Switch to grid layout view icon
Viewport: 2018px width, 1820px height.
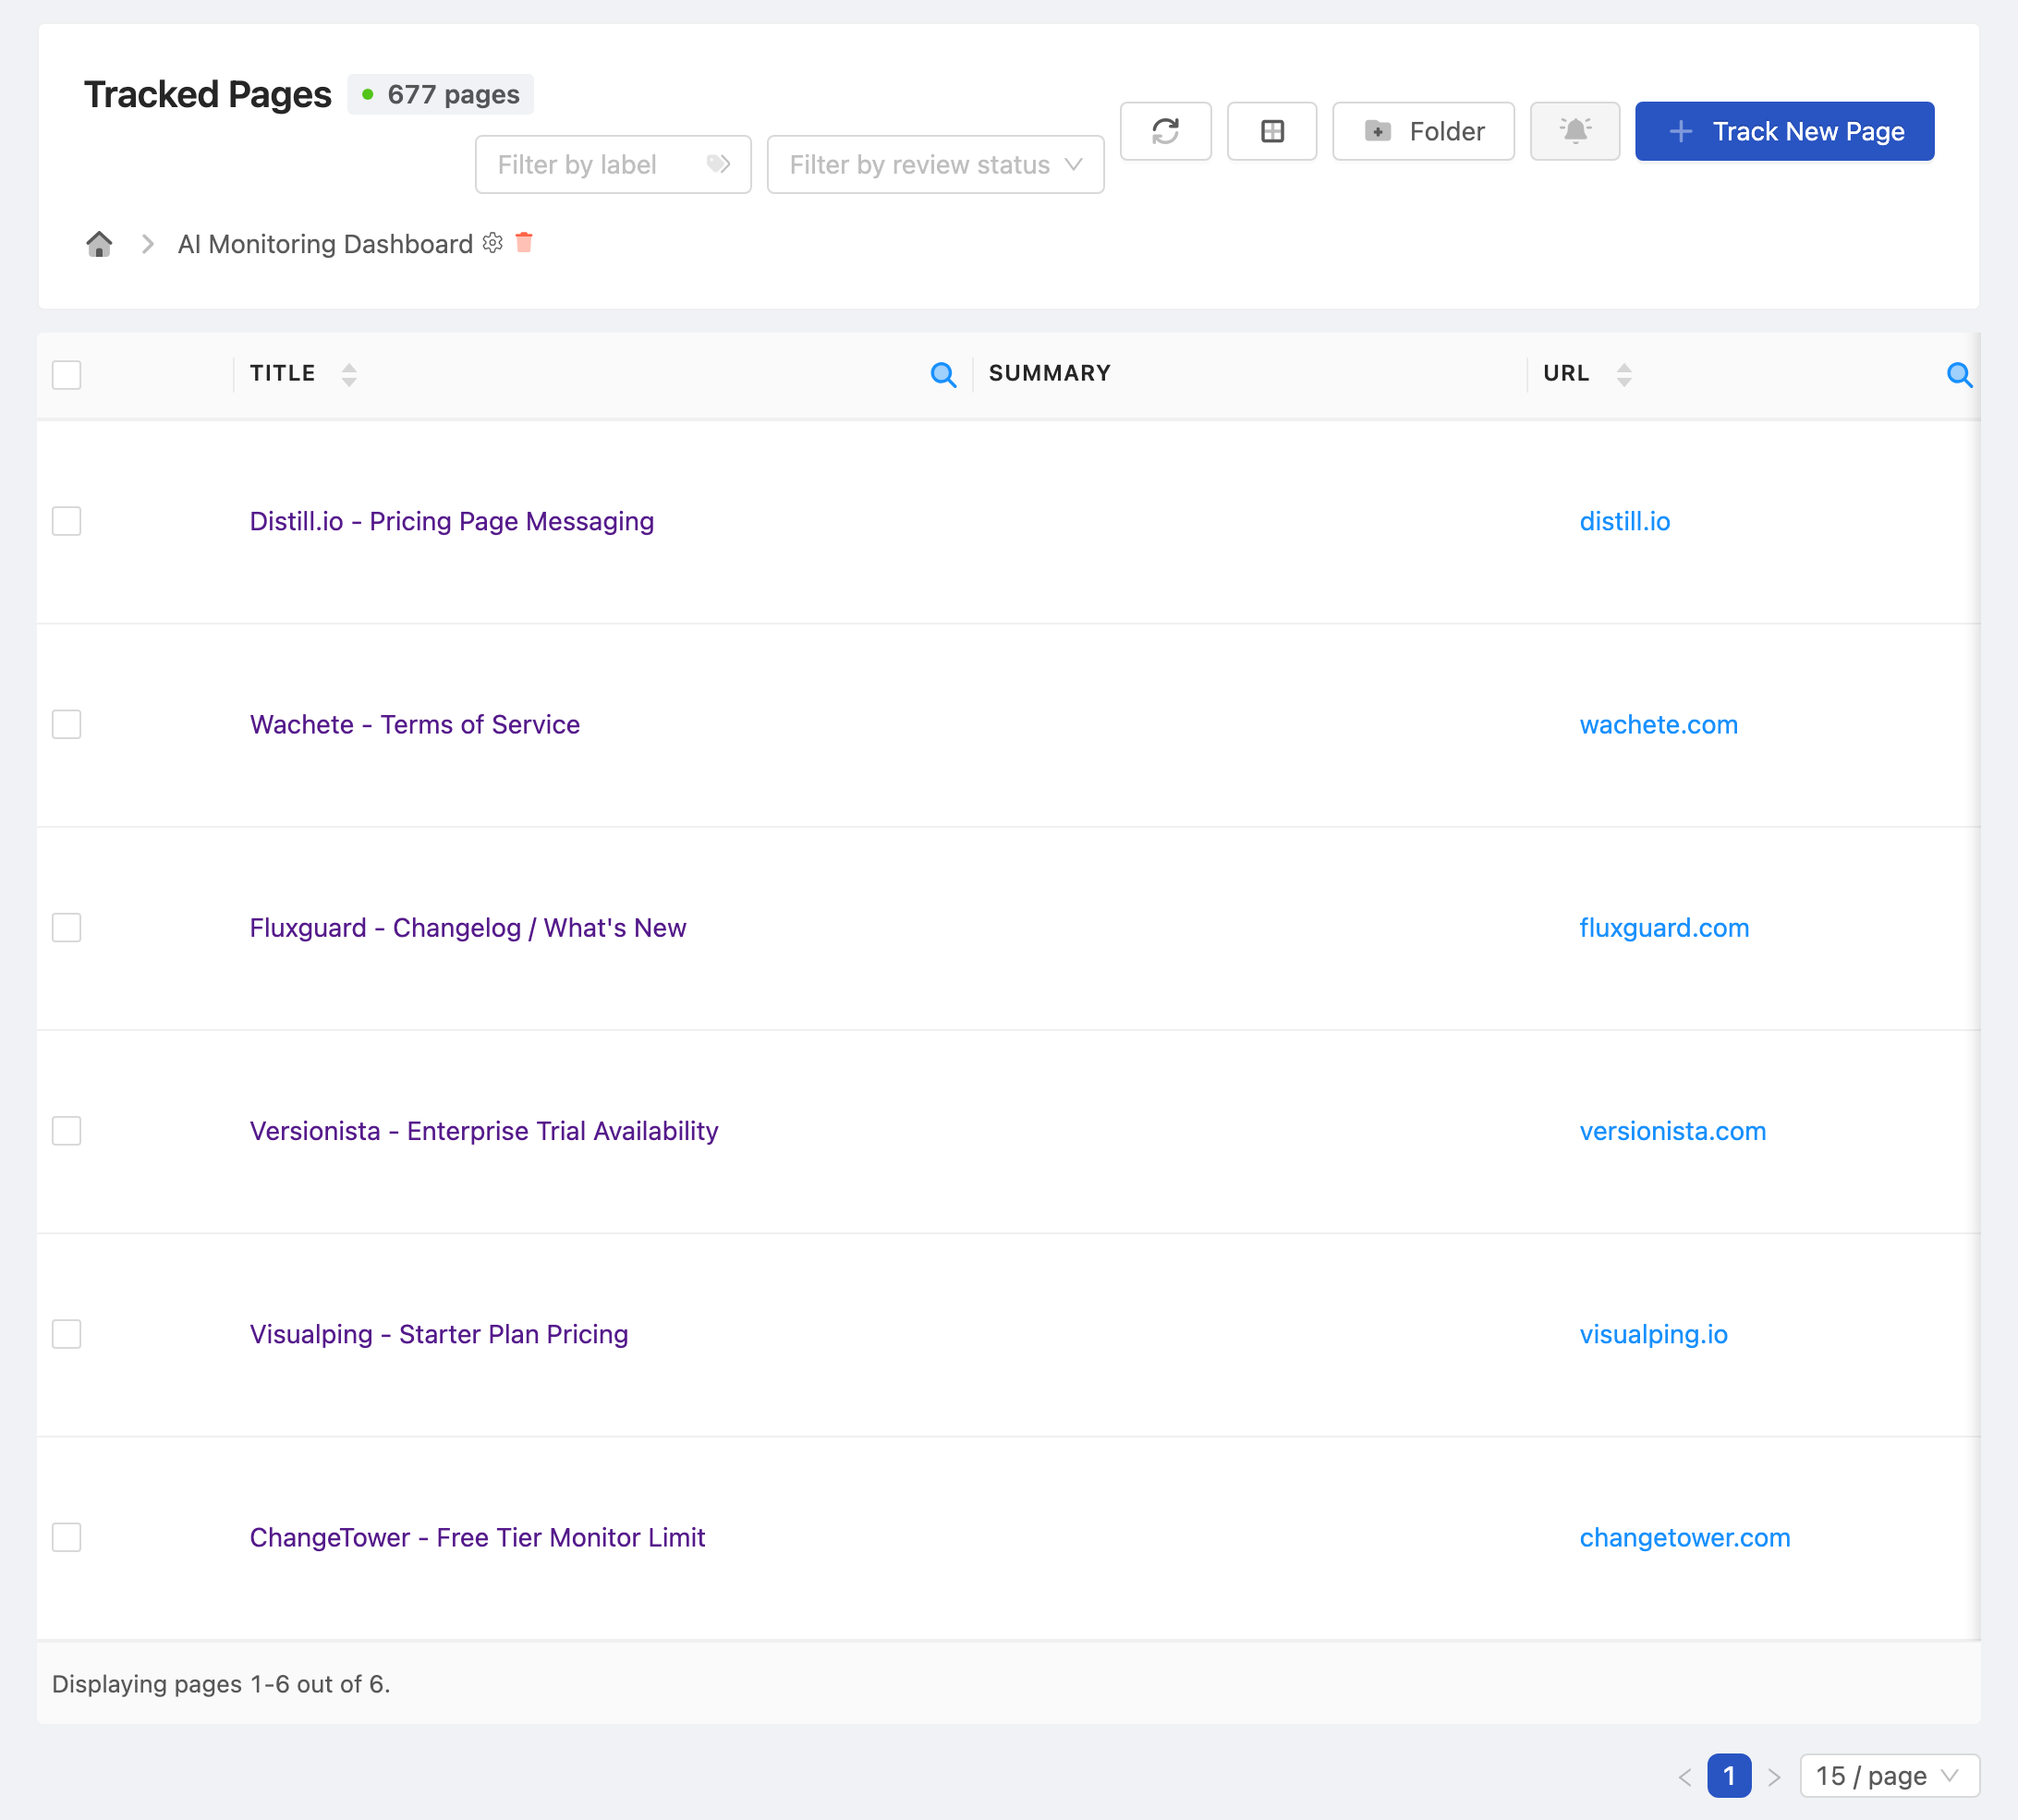click(1271, 131)
